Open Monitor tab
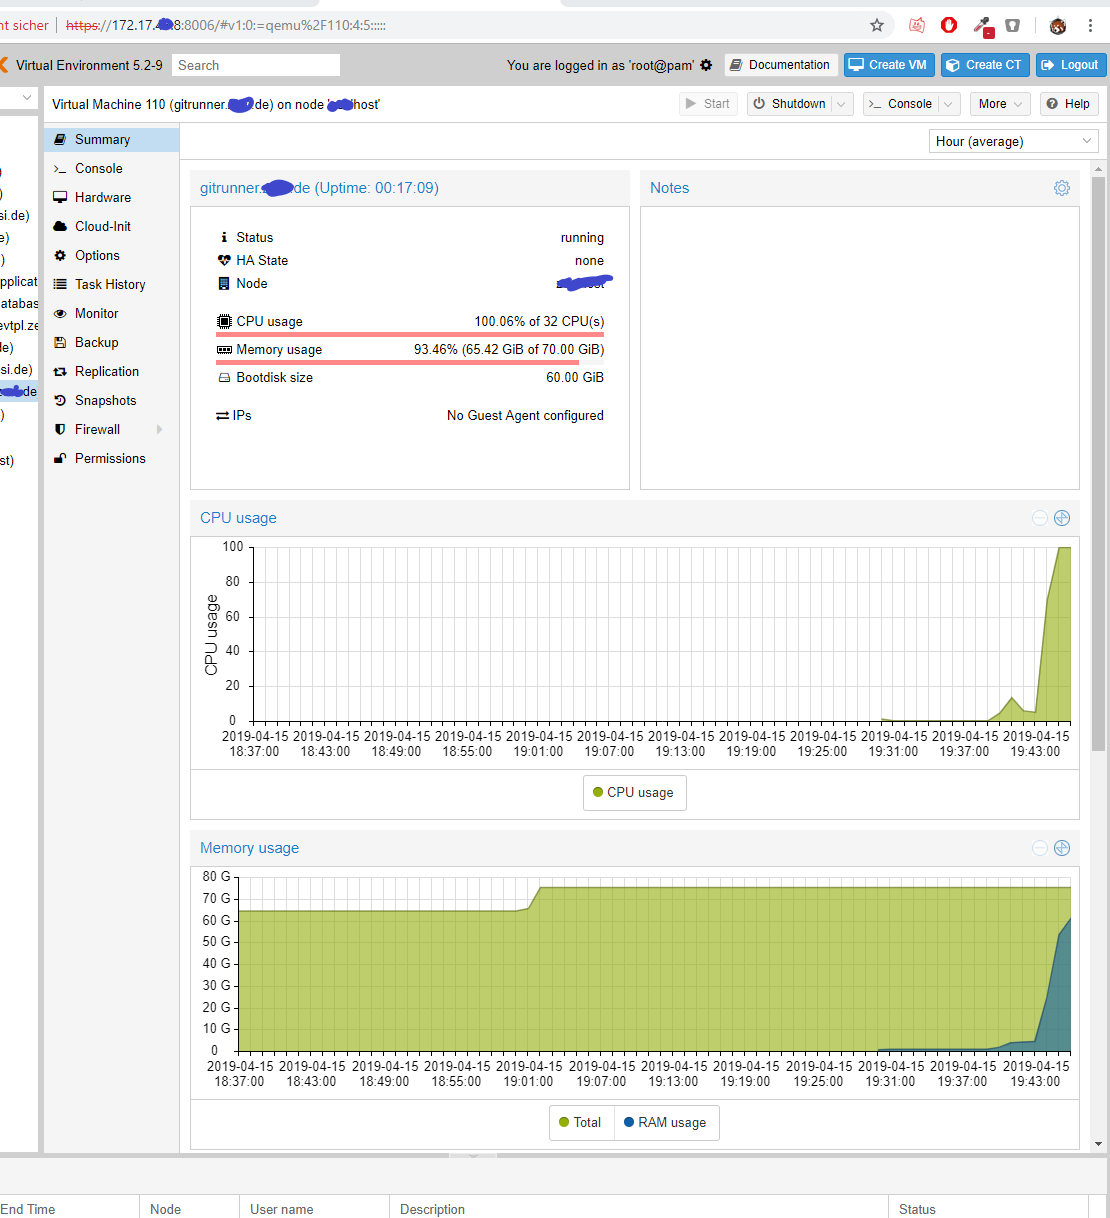The height and width of the screenshot is (1218, 1110). (x=111, y=313)
